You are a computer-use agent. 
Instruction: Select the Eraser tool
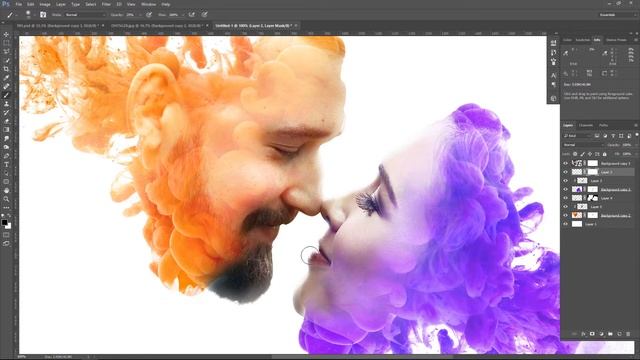6,121
